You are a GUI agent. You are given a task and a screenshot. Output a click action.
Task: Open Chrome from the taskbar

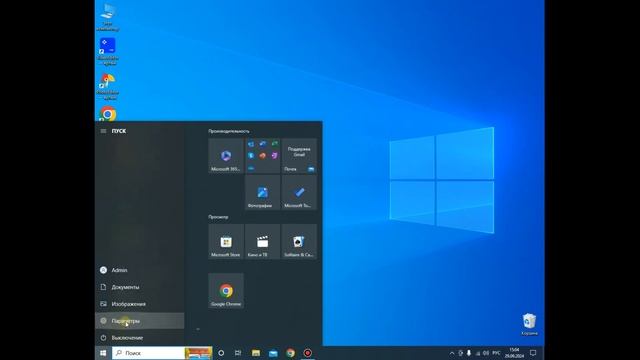[x=290, y=353]
